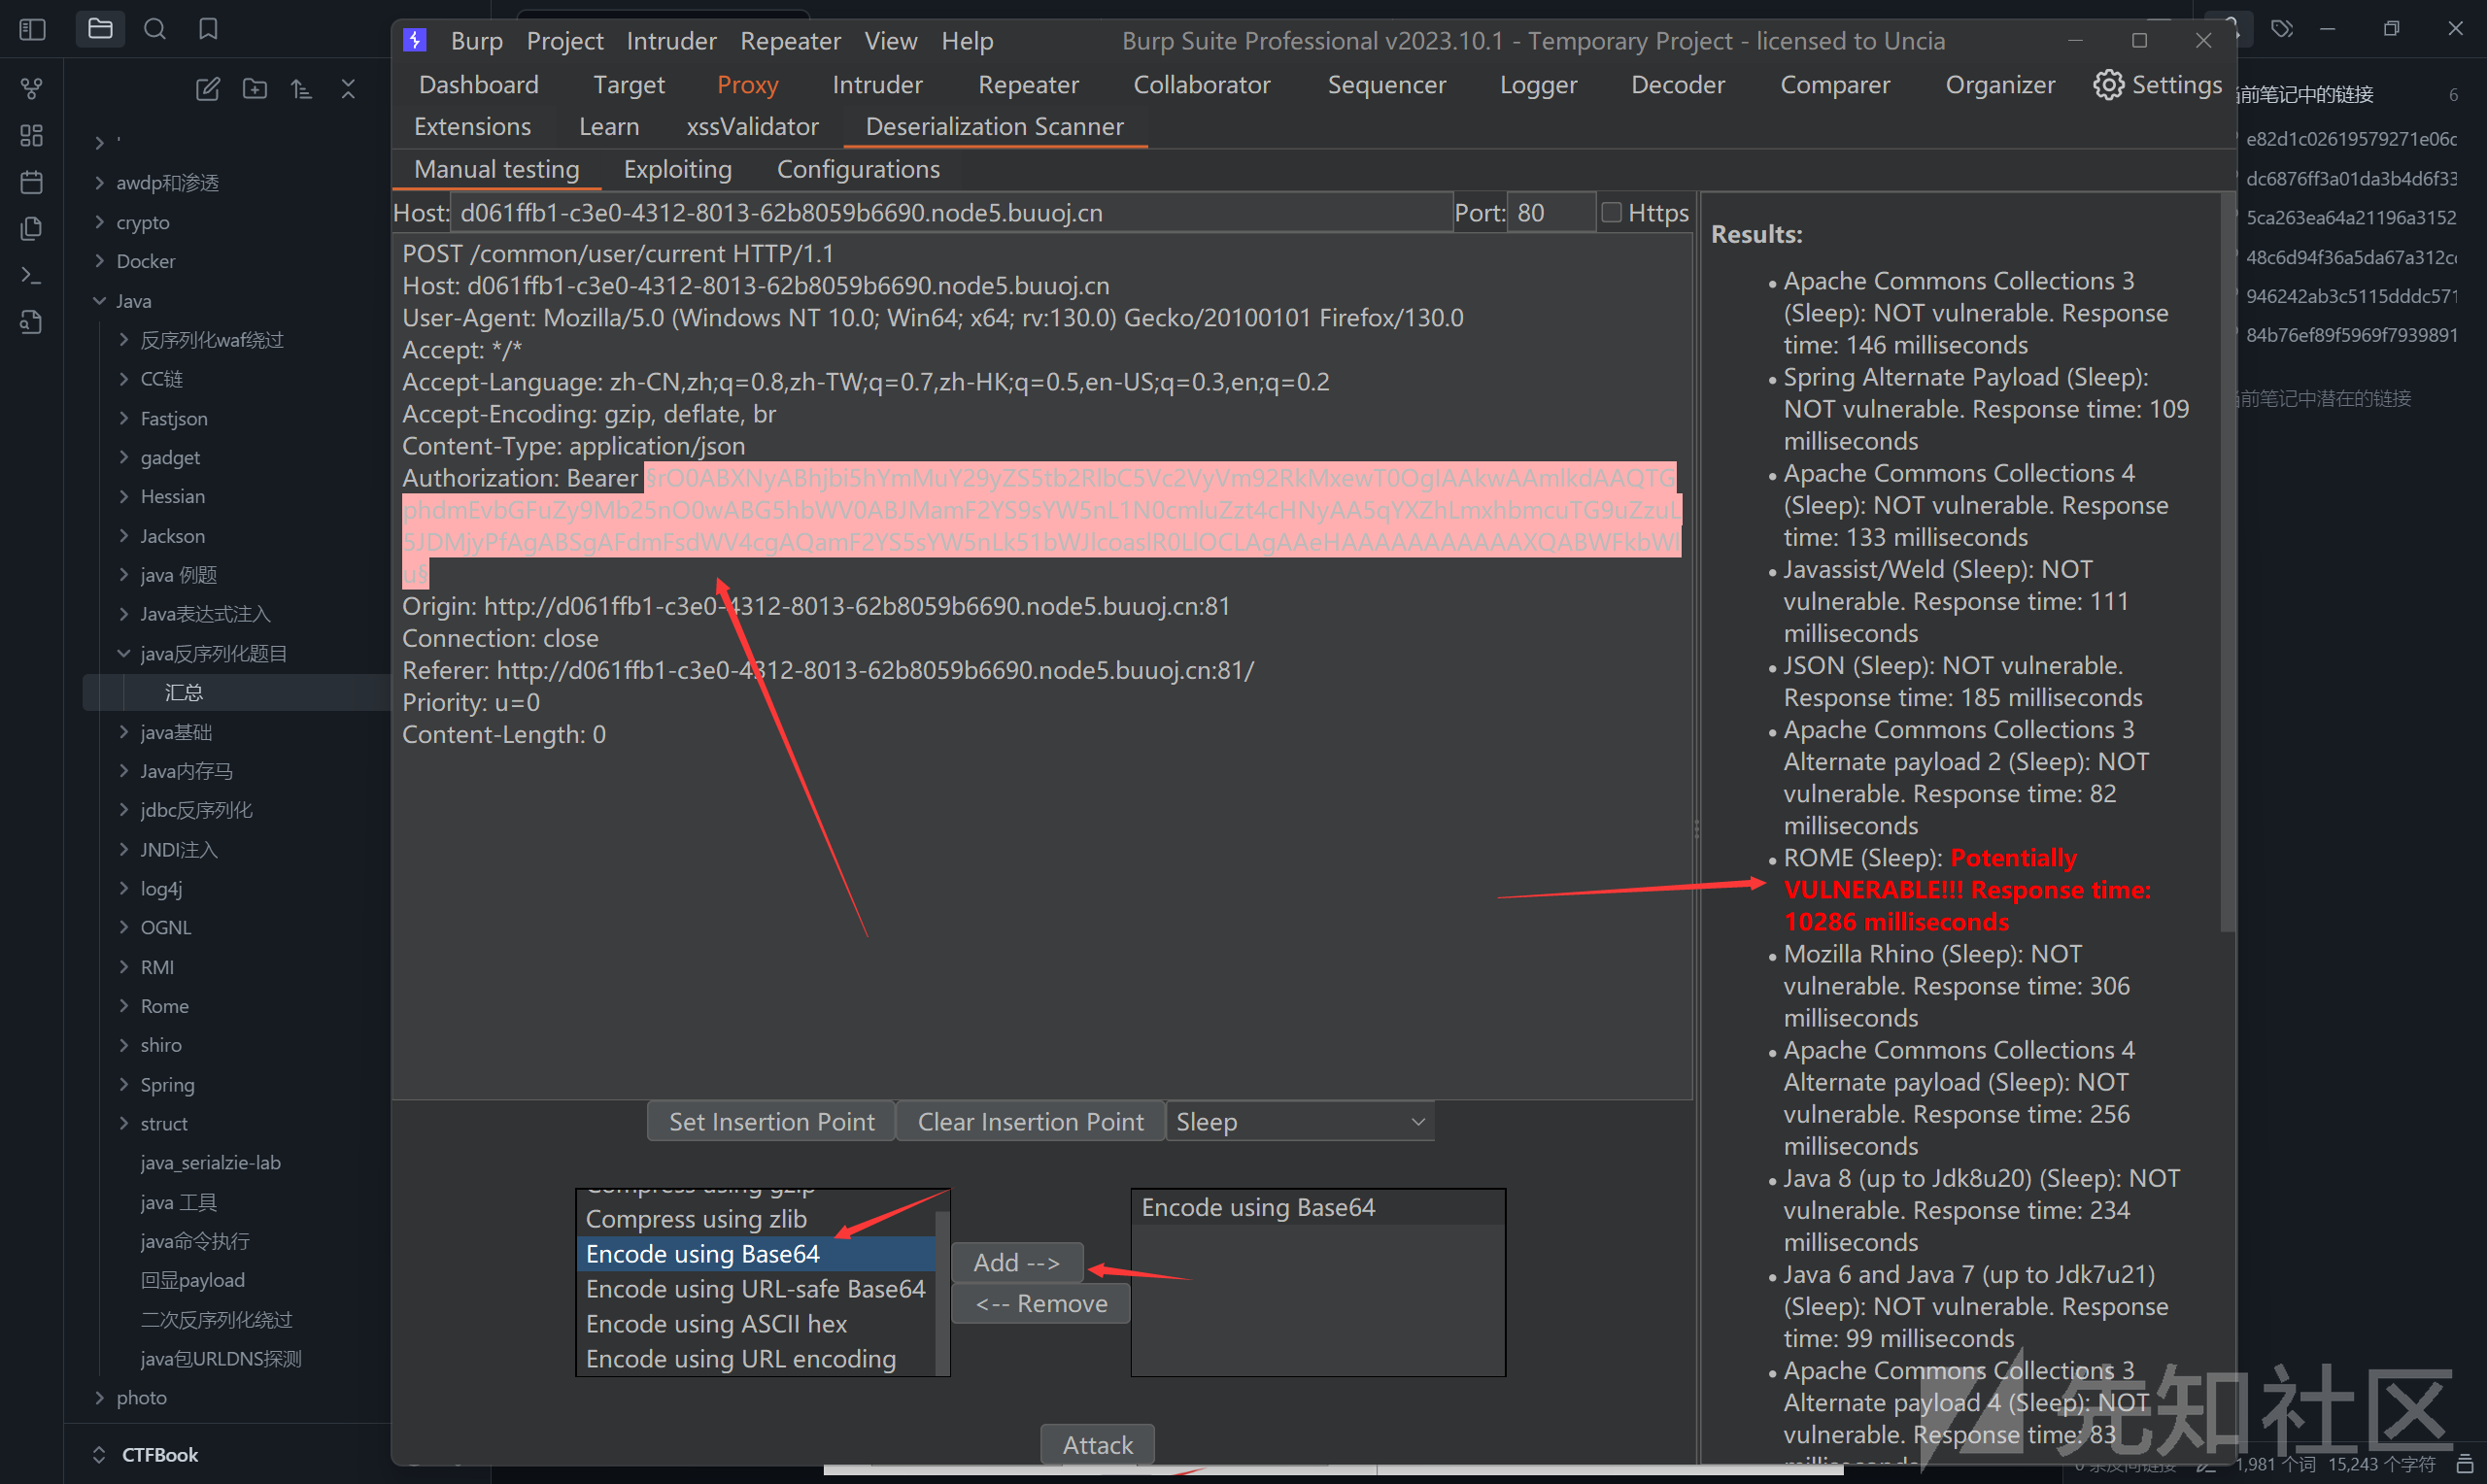Open the Decoder tab

1677,85
